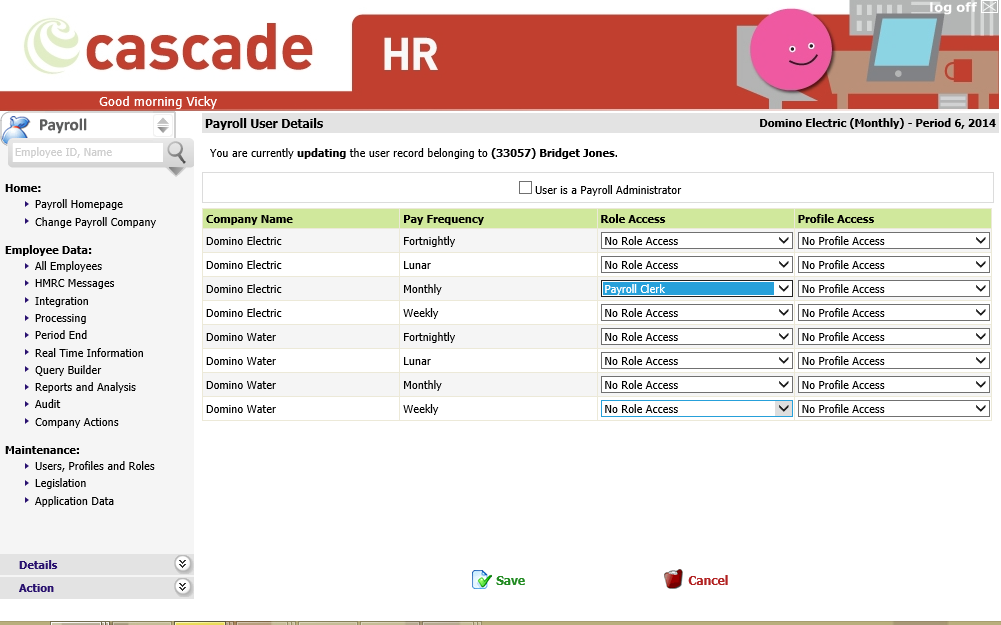The image size is (1001, 625).
Task: Open Real Time Information
Action: (89, 353)
